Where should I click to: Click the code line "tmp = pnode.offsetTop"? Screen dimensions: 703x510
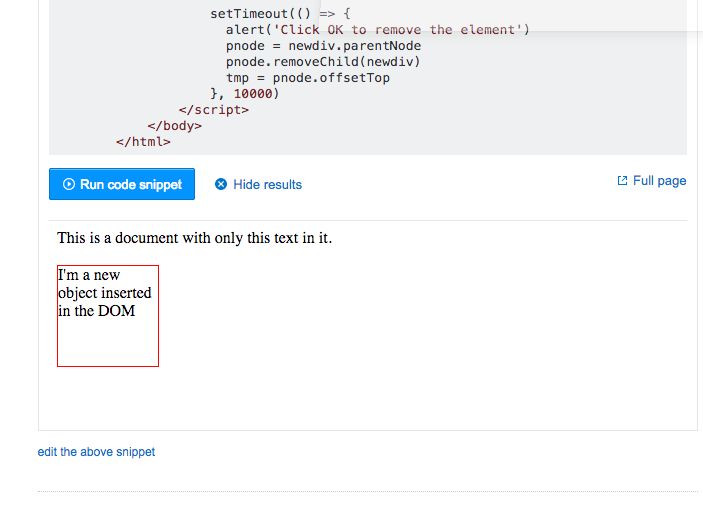coord(308,78)
